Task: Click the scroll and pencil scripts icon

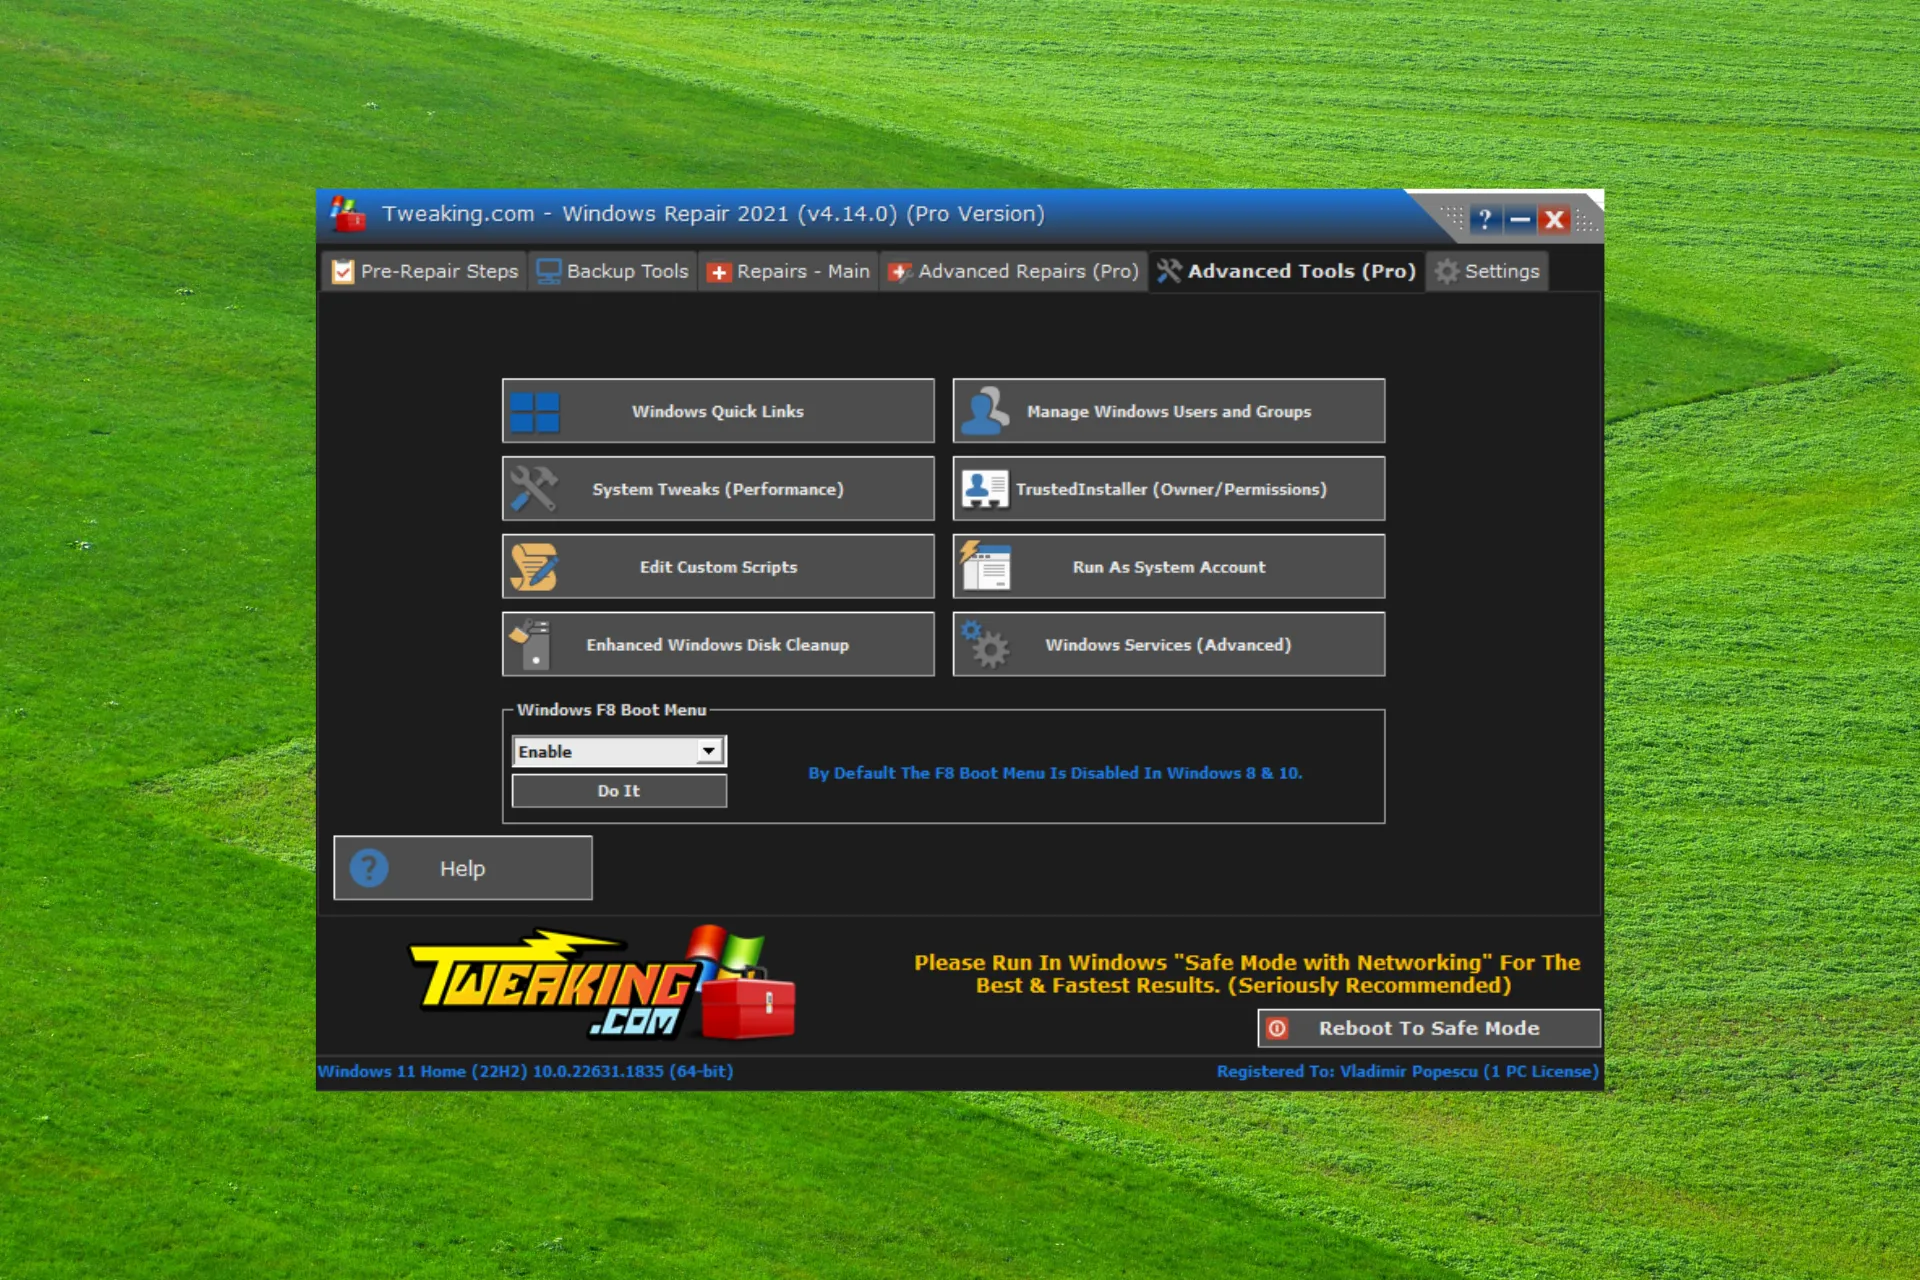Action: point(534,567)
